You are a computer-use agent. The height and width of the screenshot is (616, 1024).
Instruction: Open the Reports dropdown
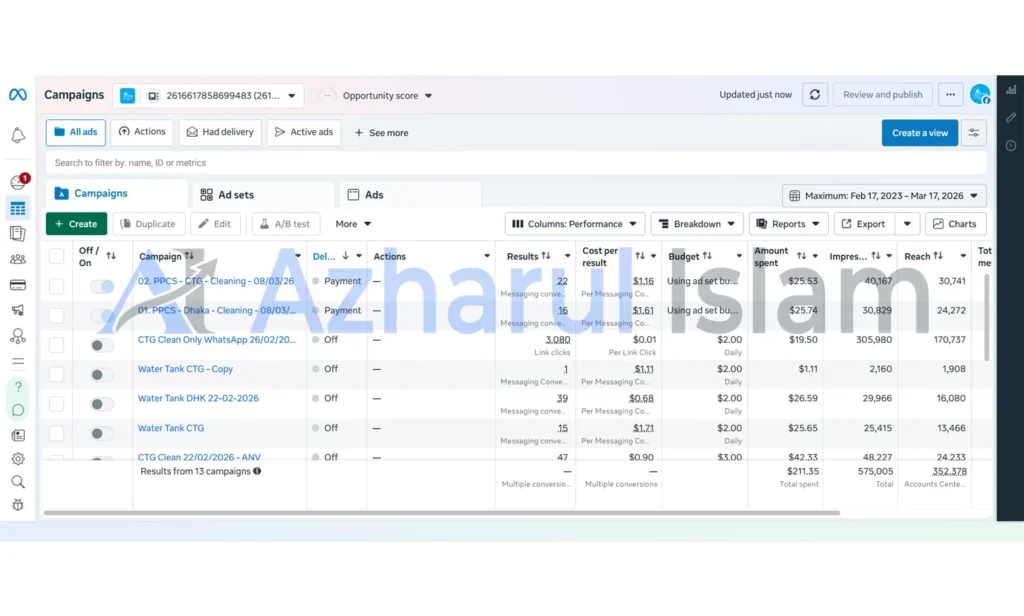788,224
